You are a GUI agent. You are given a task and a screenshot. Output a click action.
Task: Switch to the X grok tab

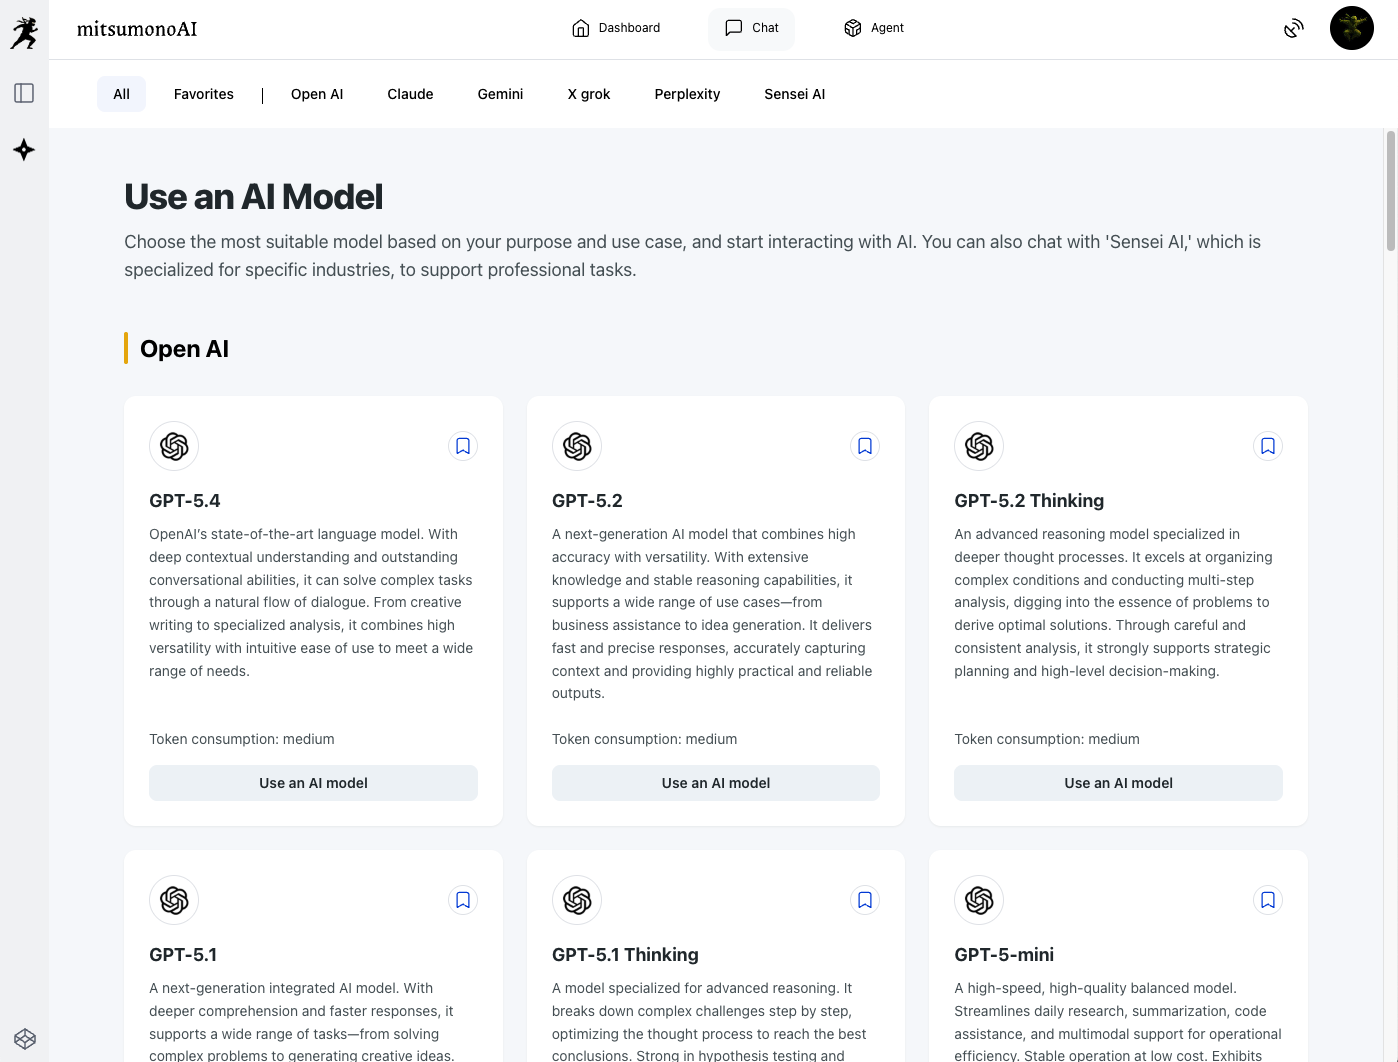[x=589, y=94]
